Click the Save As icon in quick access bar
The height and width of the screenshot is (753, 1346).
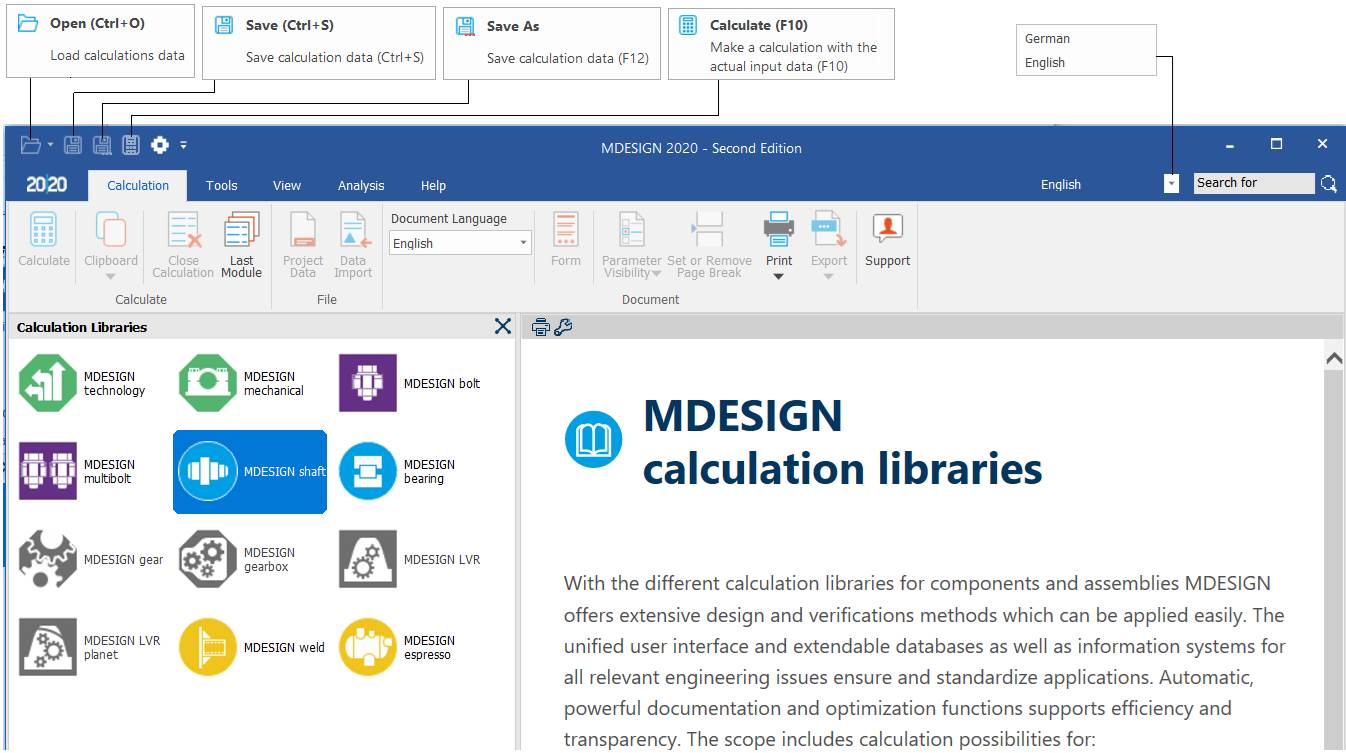102,145
